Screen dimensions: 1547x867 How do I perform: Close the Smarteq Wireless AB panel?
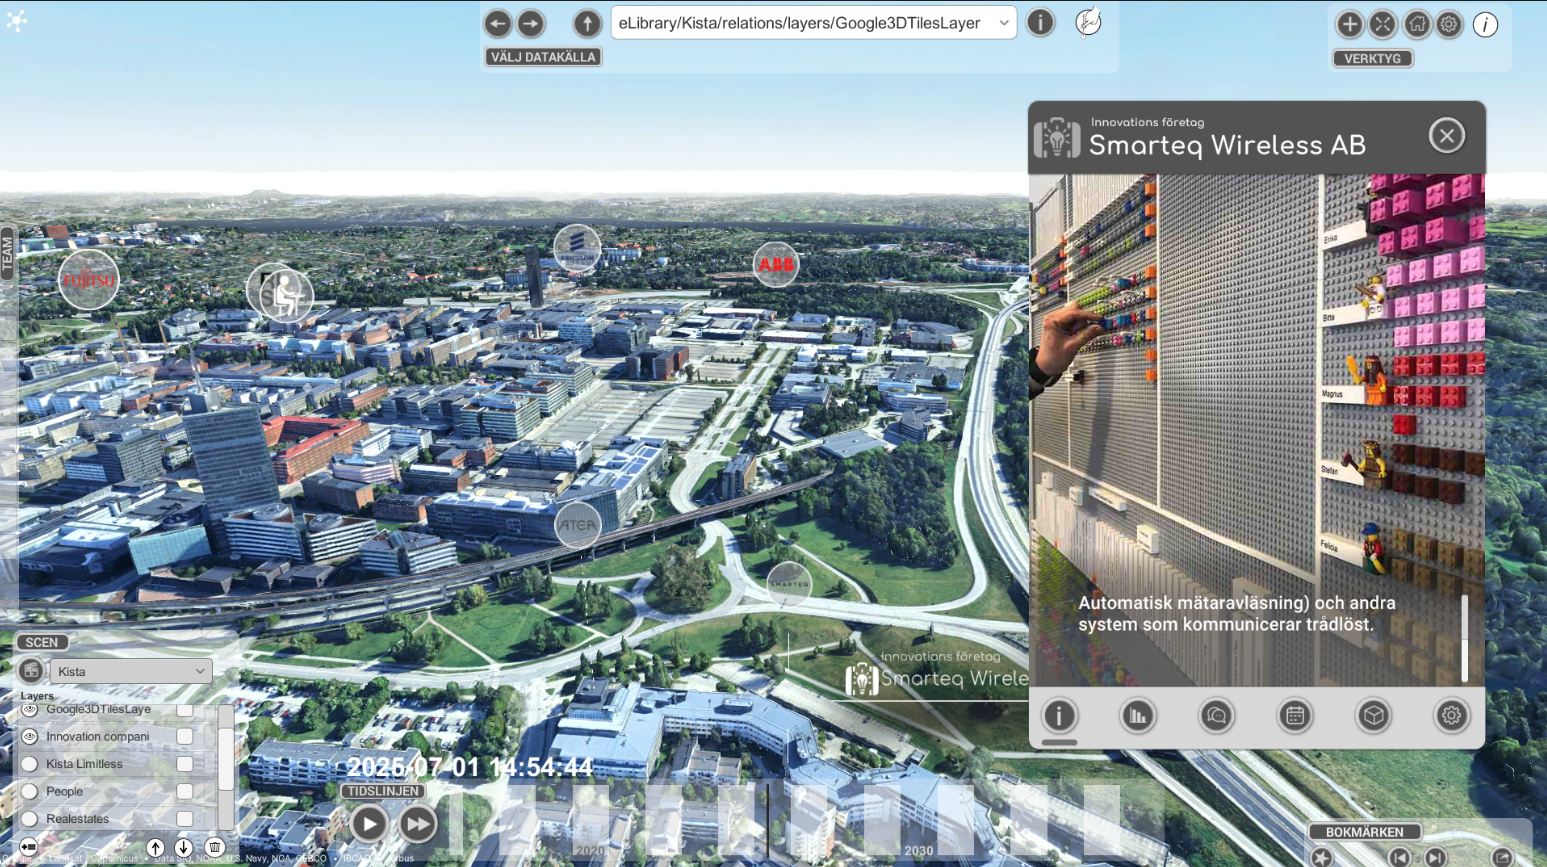(1447, 136)
